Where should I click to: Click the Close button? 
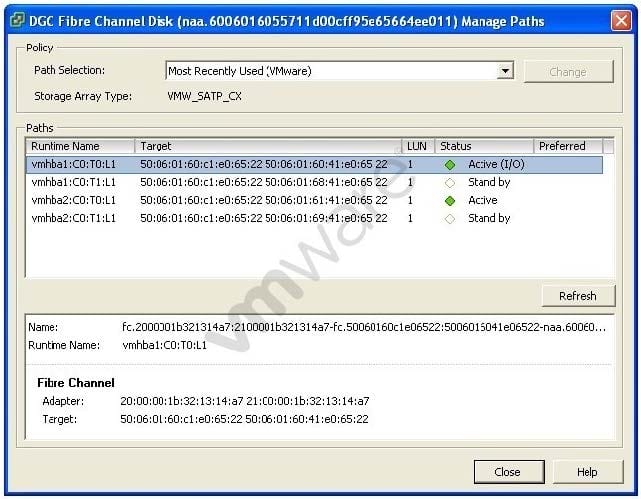coord(509,472)
